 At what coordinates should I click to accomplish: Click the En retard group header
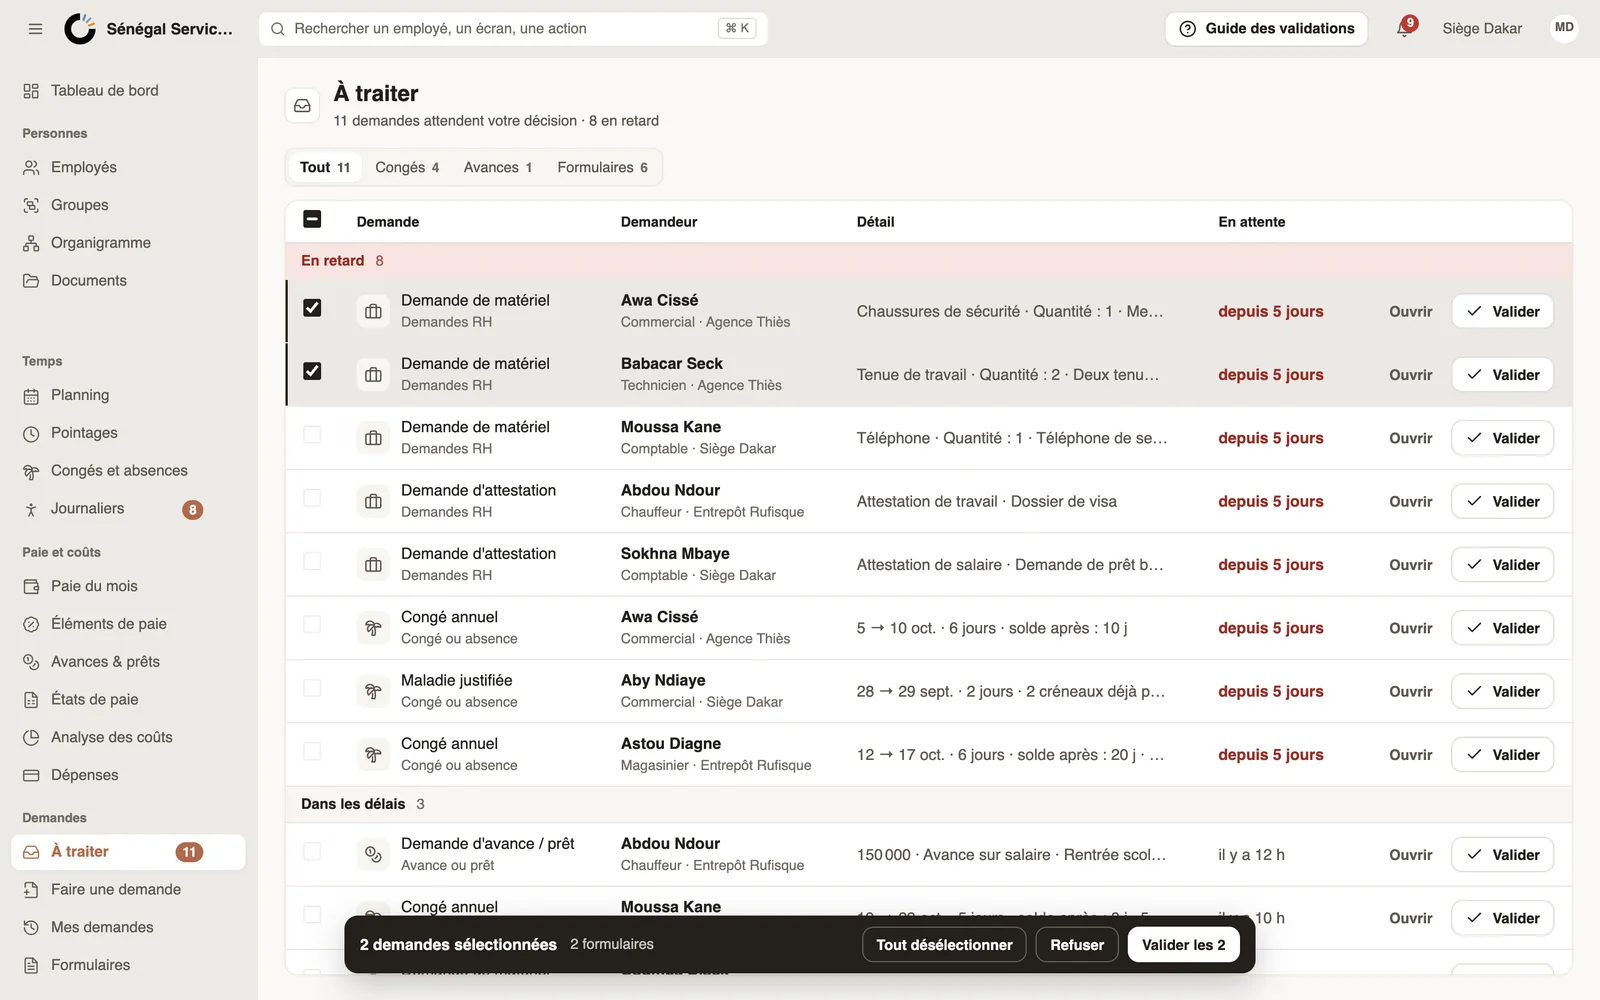928,261
